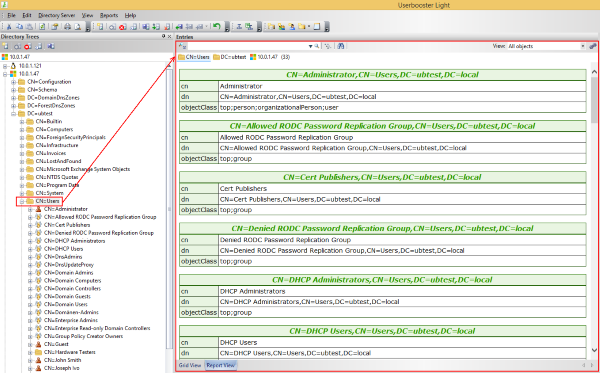Collapse the DC=ubtest node
The image size is (600, 373).
pos(13,114)
